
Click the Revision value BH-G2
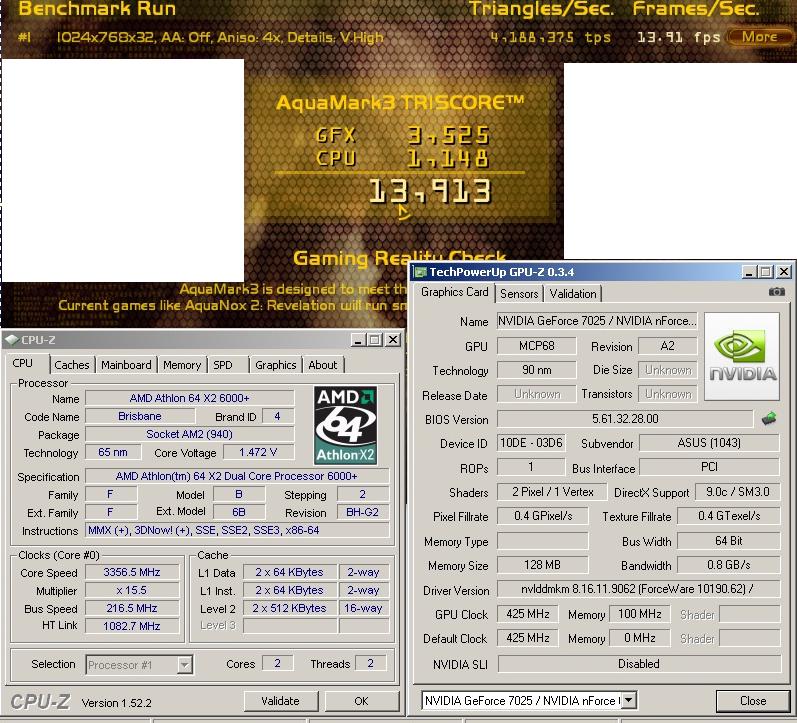click(x=362, y=512)
